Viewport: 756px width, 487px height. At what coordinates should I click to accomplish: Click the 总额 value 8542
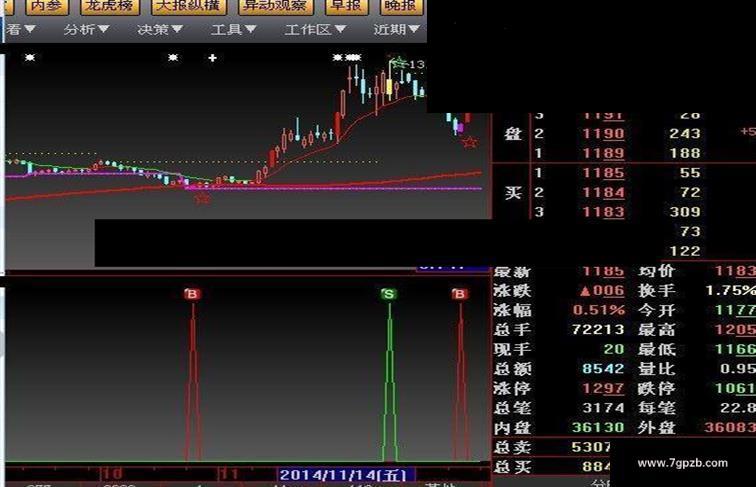pos(603,369)
